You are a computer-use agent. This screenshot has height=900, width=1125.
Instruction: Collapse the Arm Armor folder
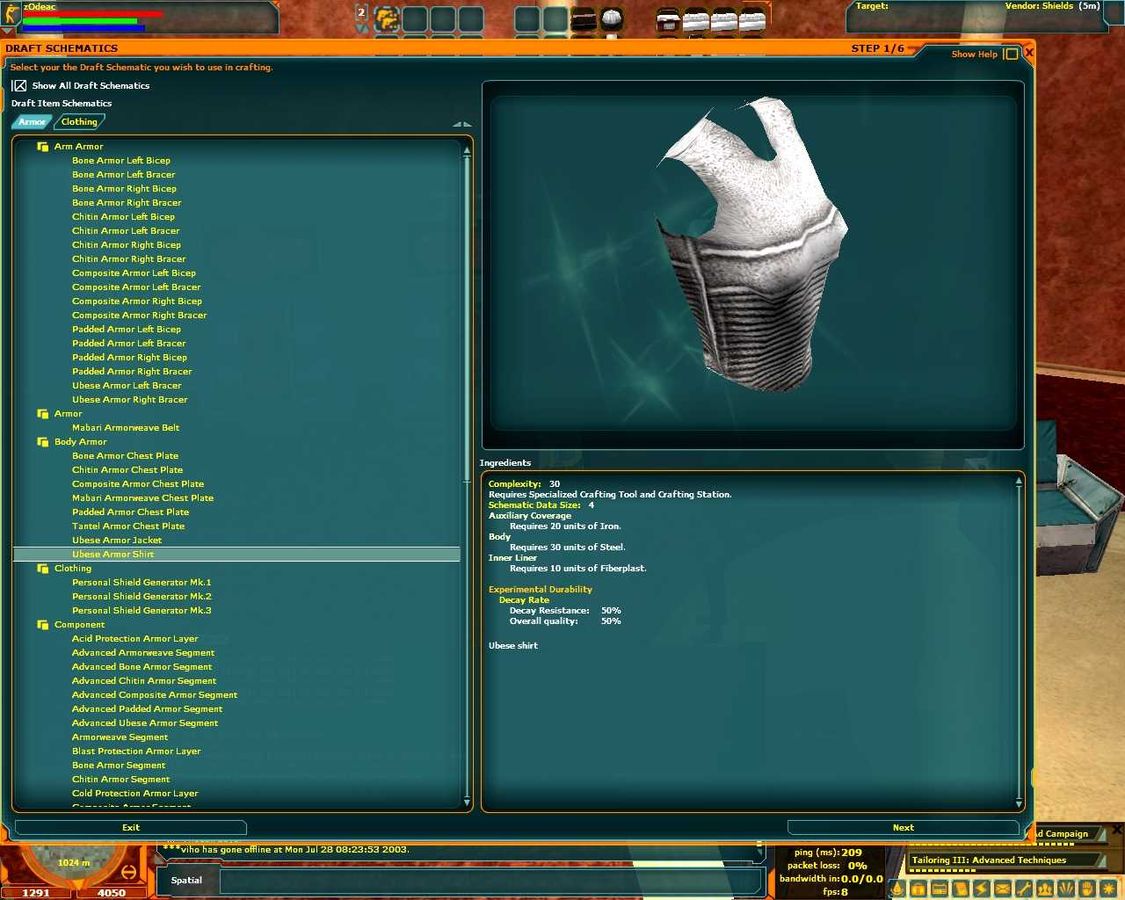(x=43, y=147)
